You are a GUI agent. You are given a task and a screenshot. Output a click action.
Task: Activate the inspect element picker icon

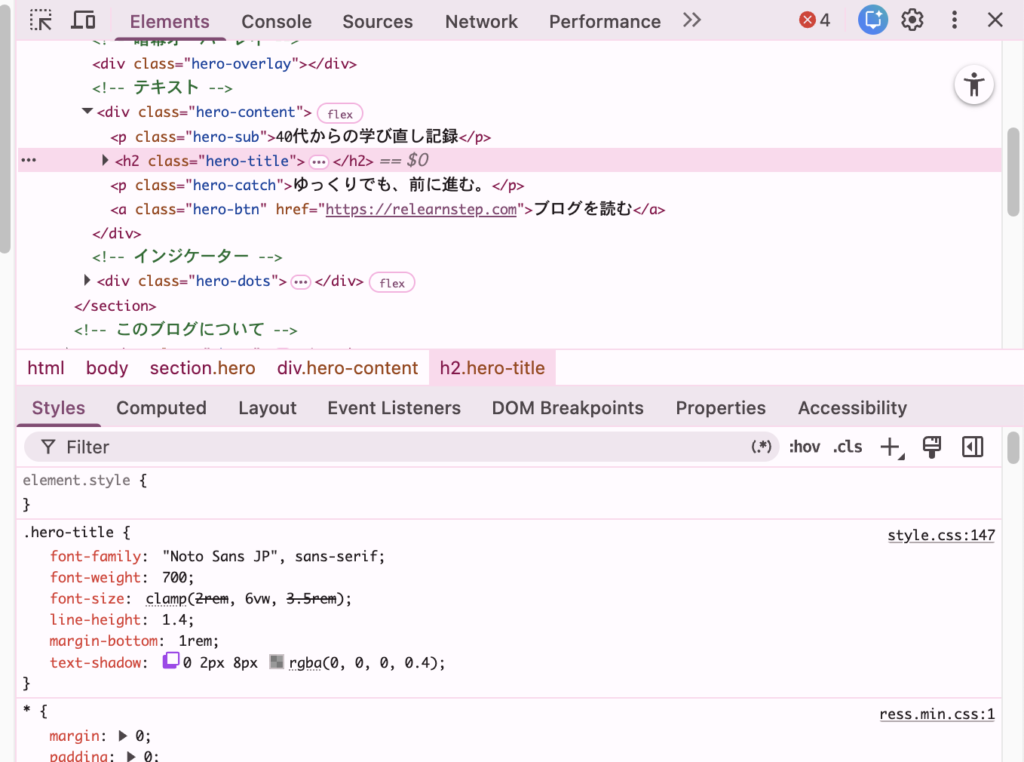click(40, 21)
